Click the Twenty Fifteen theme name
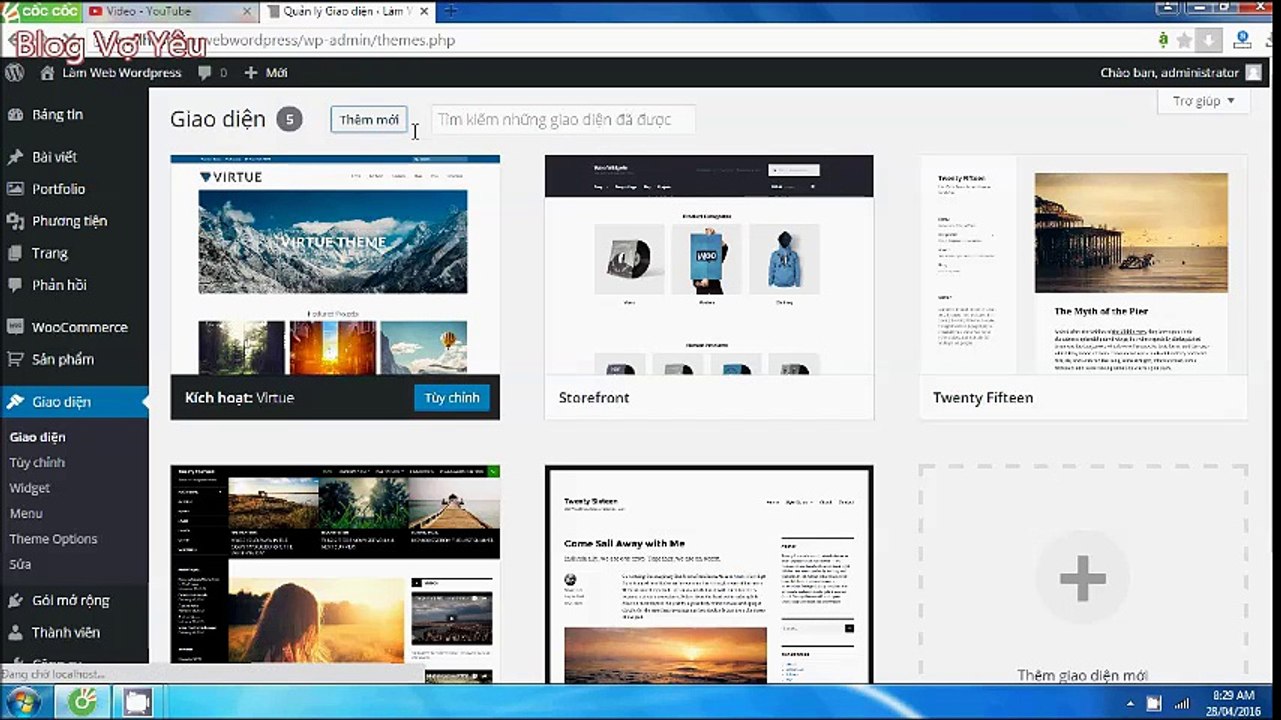The height and width of the screenshot is (720, 1281). [x=983, y=397]
